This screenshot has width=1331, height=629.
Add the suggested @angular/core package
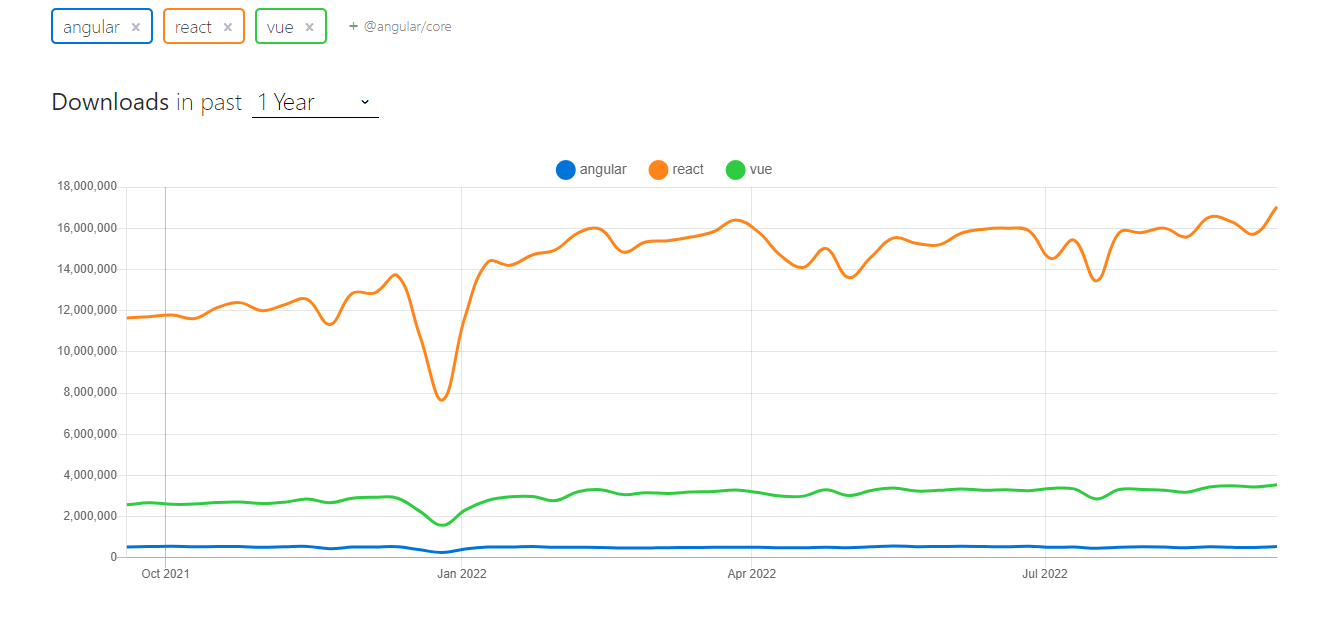(407, 27)
